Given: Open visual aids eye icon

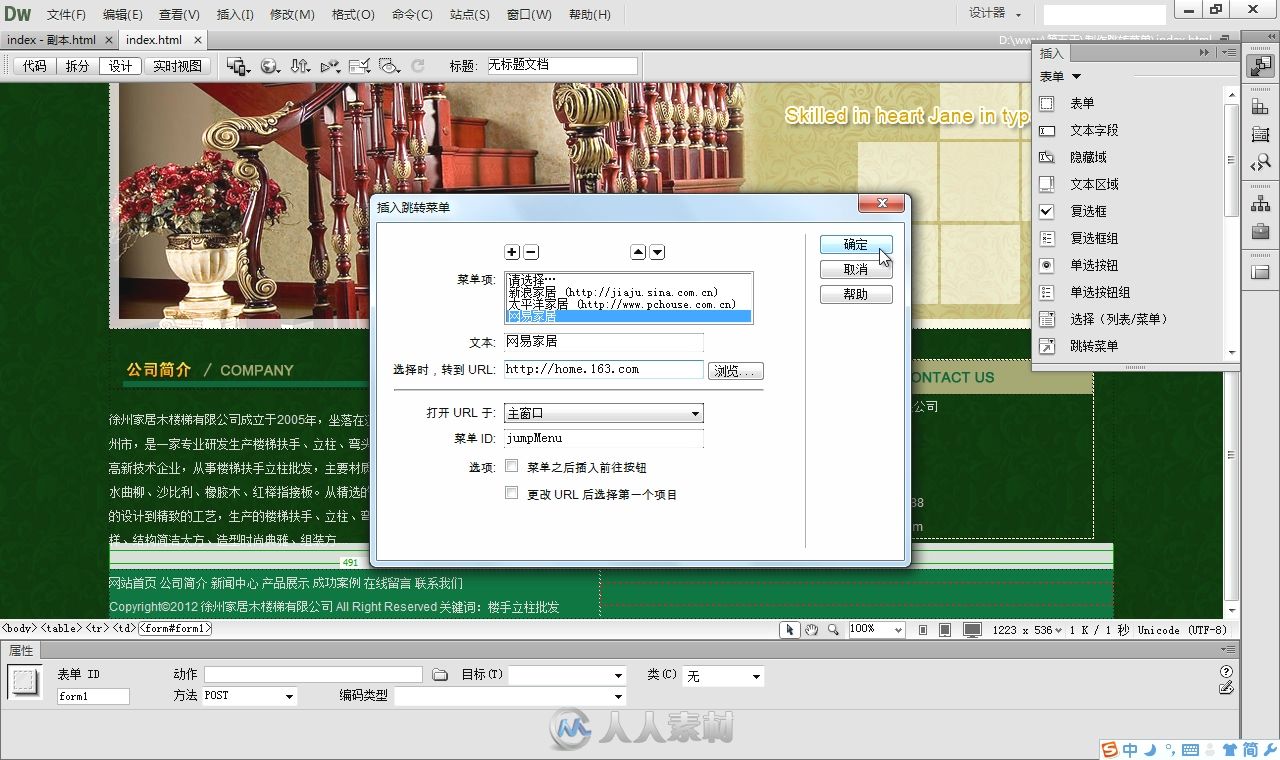Looking at the screenshot, I should (x=390, y=66).
